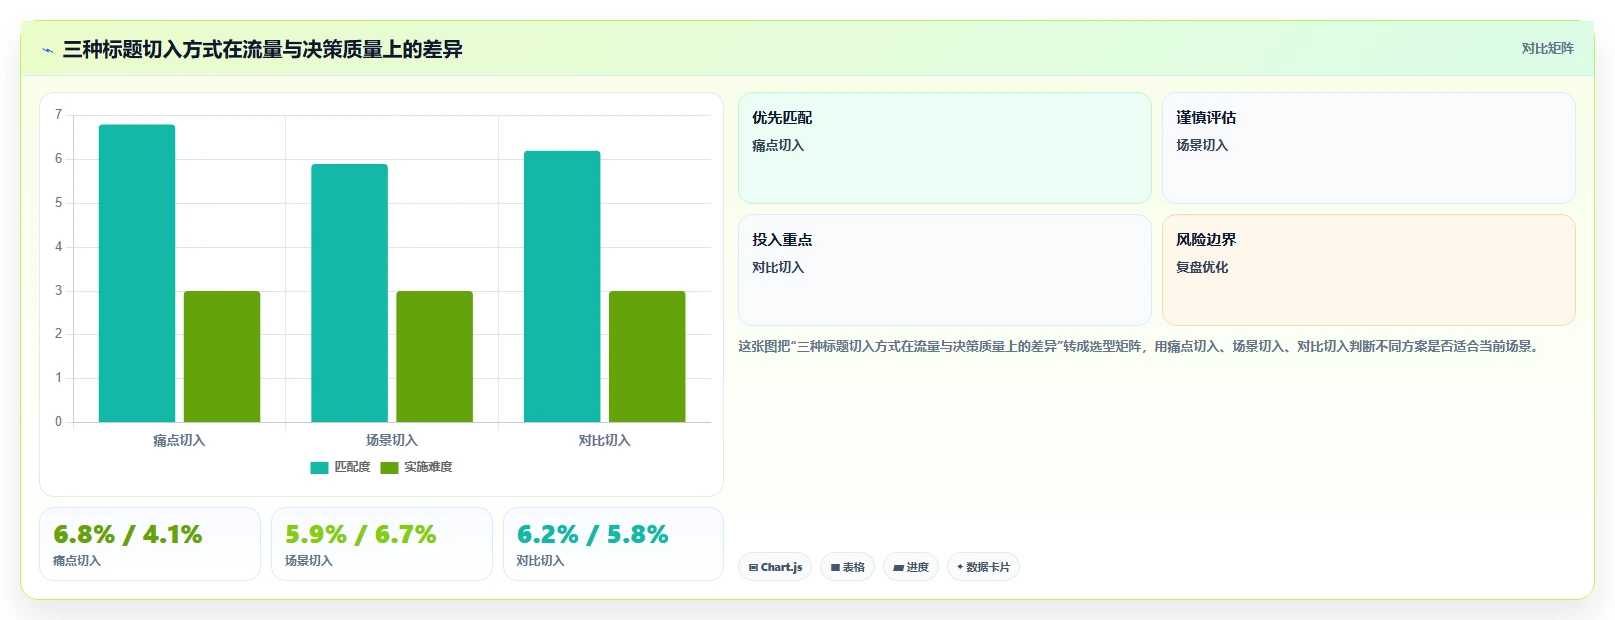Toggle the 实施难度 legend item
Screen dimensions: 1615x620
[416, 467]
